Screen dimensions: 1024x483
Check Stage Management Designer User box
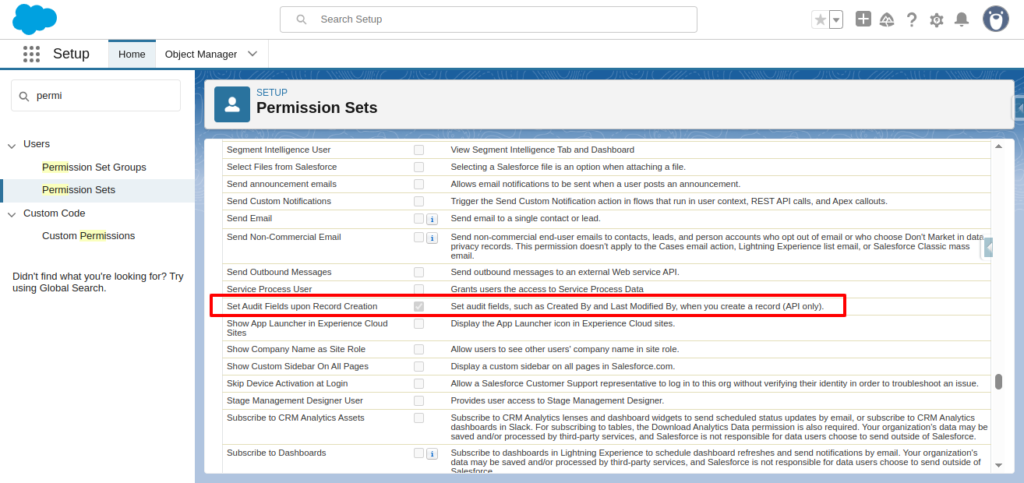[419, 400]
